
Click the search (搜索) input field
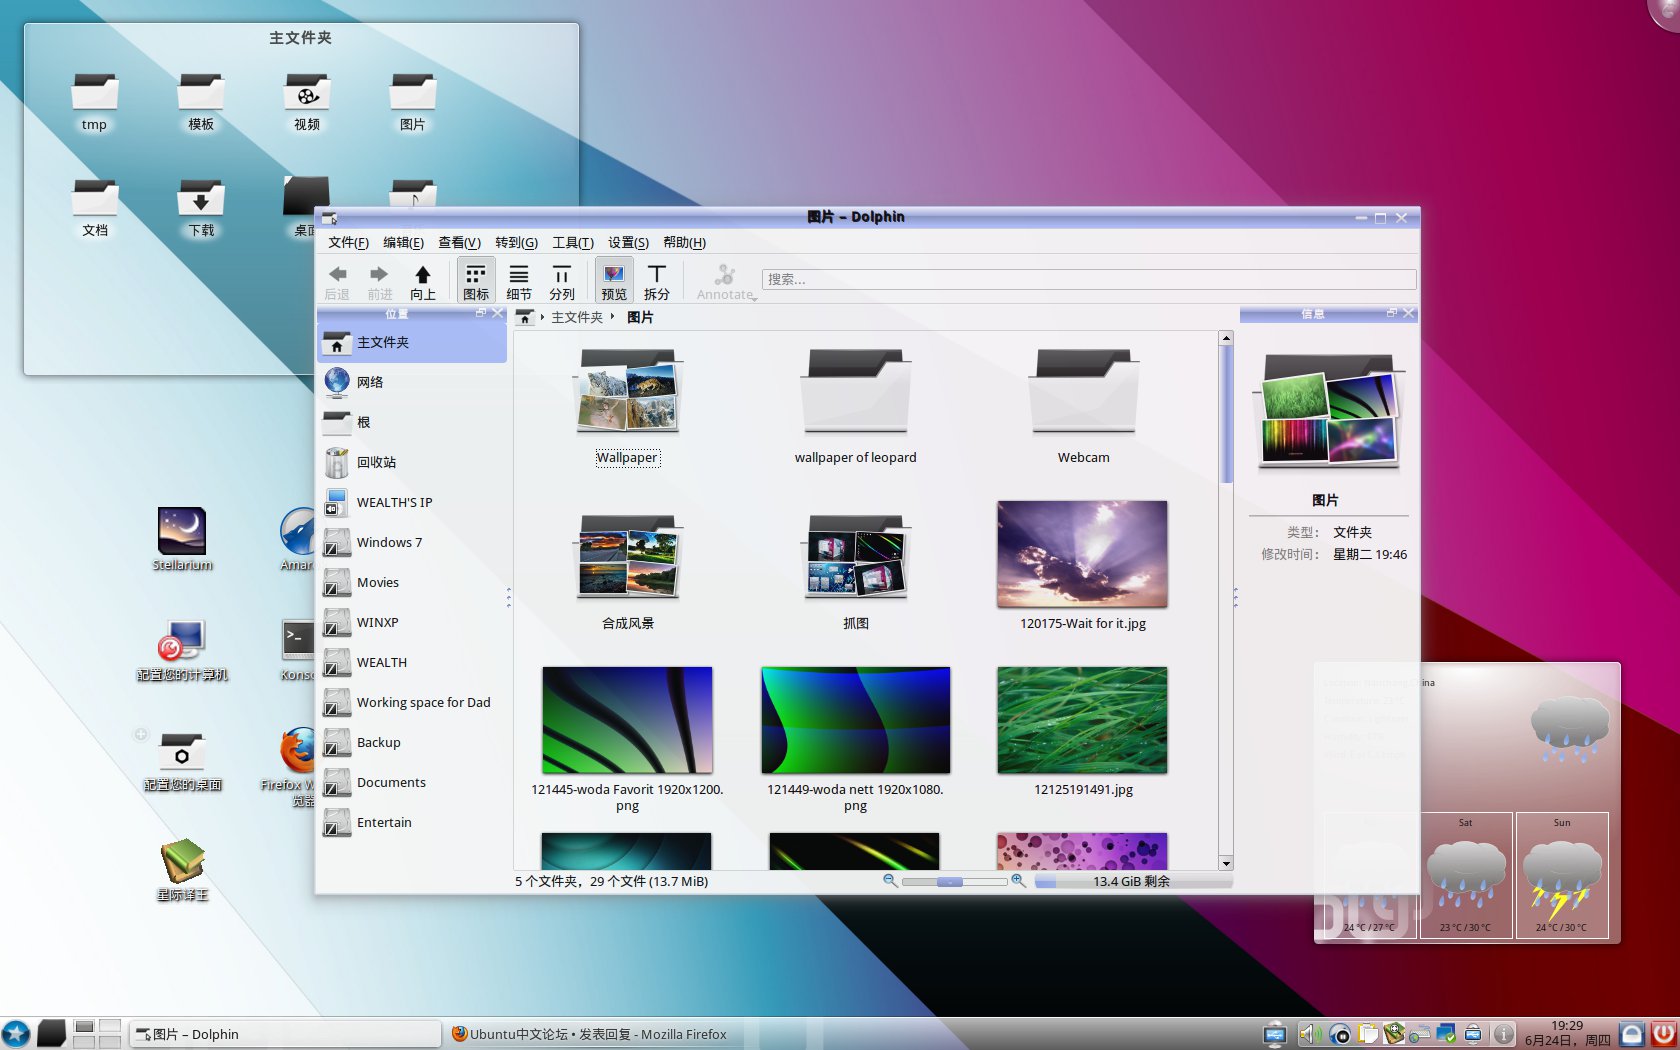[1089, 279]
